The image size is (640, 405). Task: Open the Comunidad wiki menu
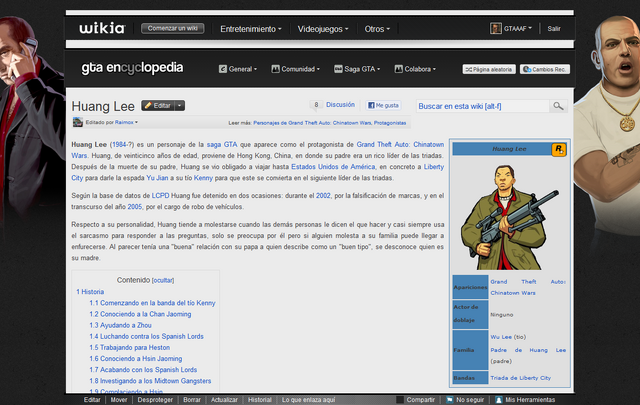pos(296,69)
